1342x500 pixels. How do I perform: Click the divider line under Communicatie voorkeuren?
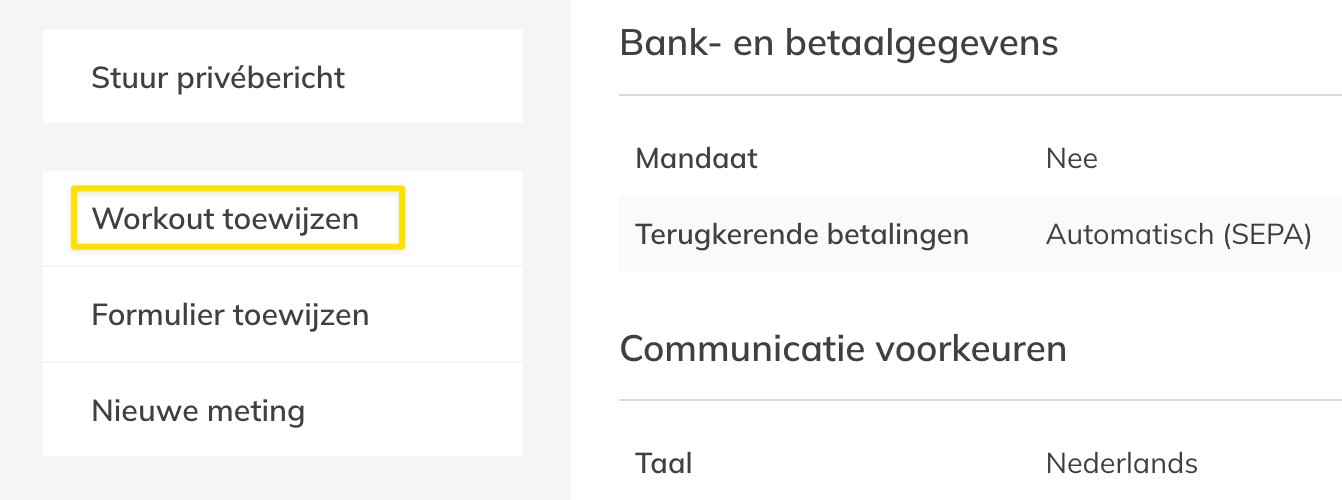click(980, 400)
